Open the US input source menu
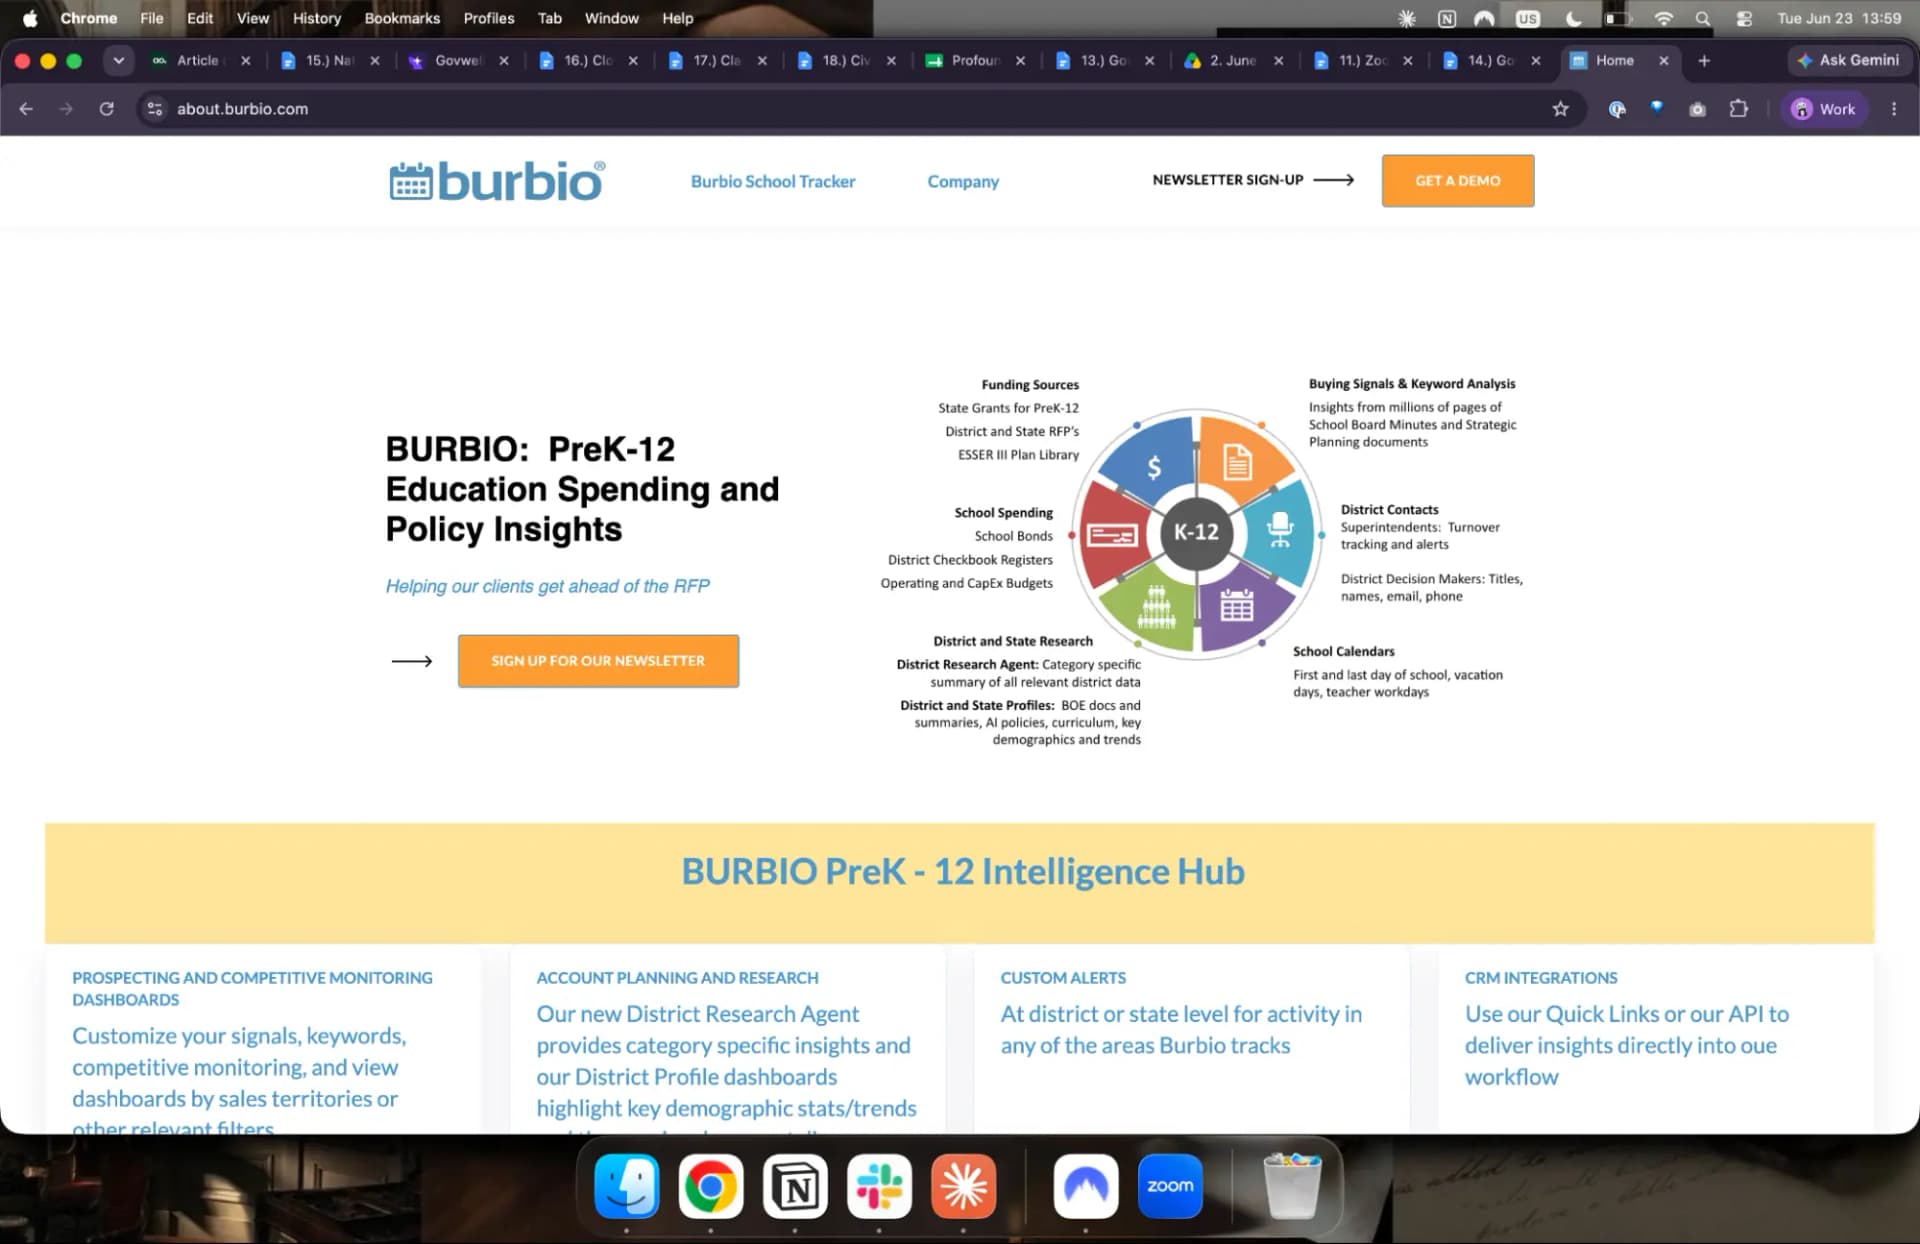Screen dimensions: 1920x1244 [1527, 18]
